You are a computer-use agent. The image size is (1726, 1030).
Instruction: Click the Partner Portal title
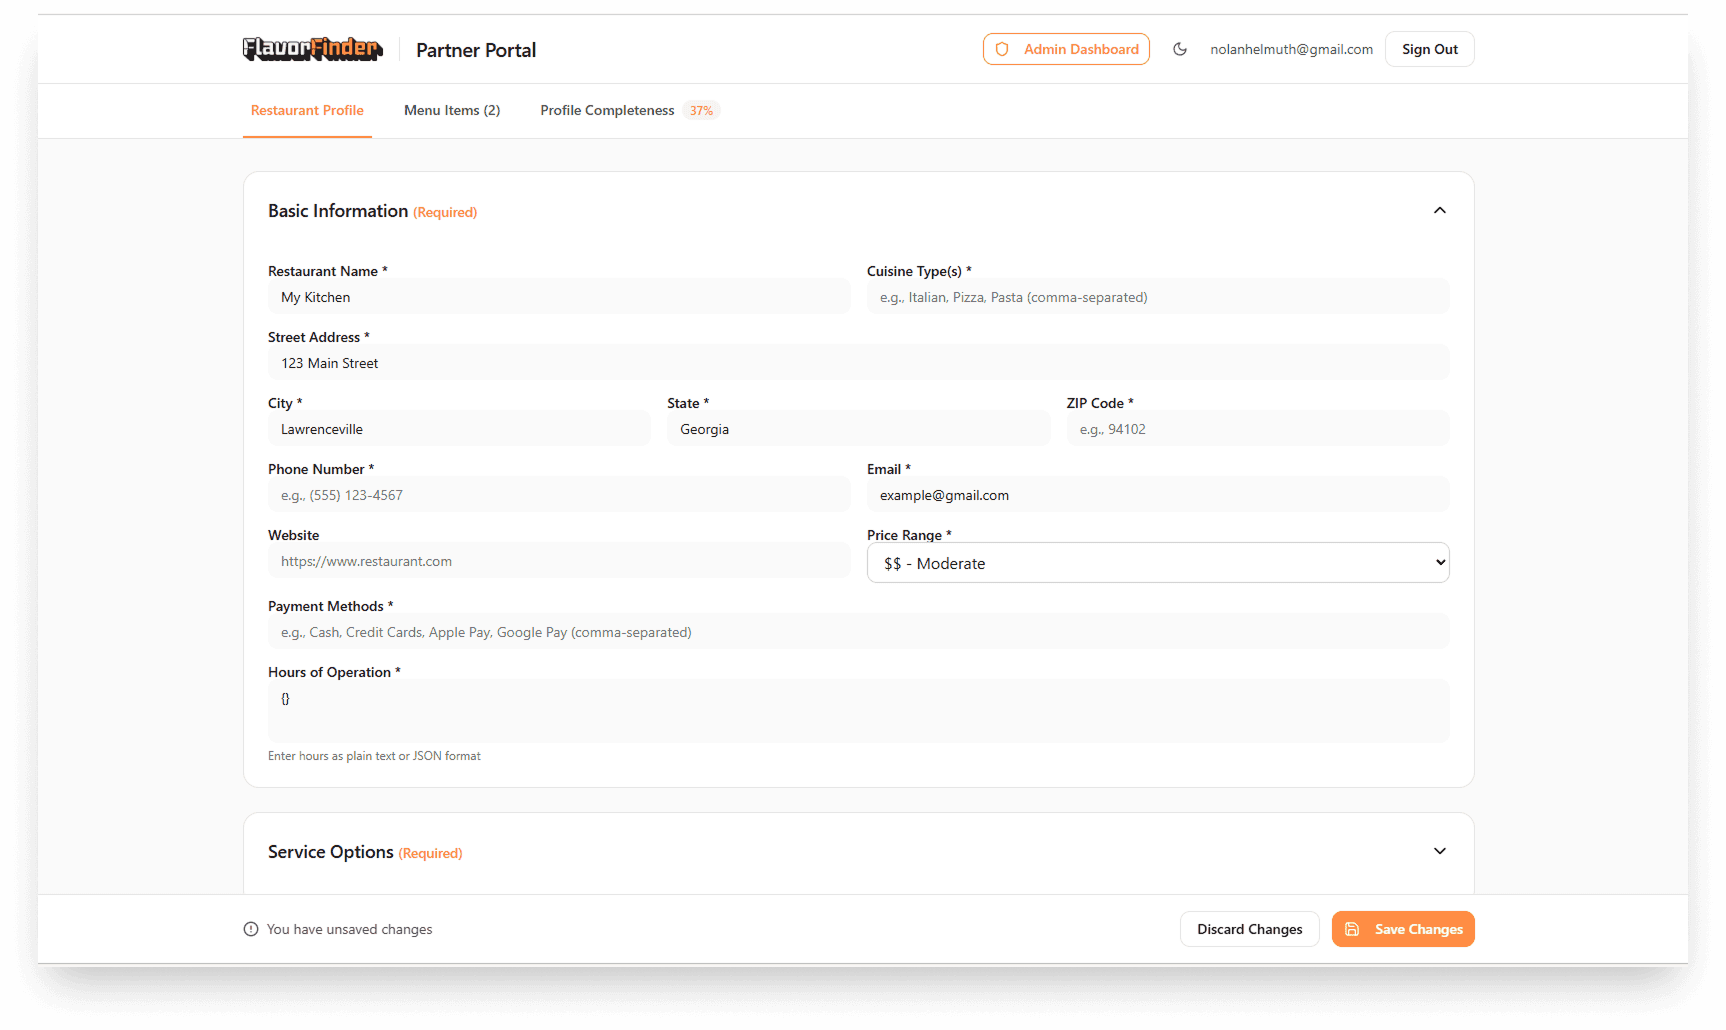pyautogui.click(x=476, y=50)
